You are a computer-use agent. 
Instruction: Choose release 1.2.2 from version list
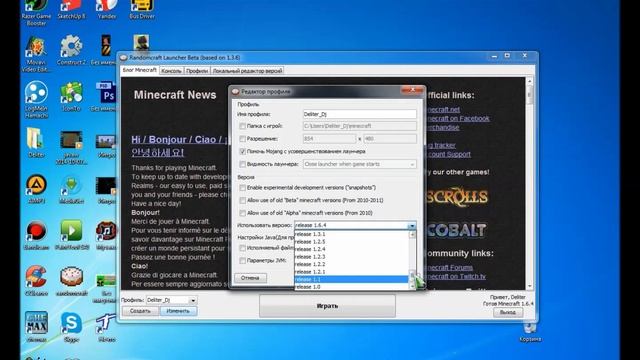tap(351, 264)
